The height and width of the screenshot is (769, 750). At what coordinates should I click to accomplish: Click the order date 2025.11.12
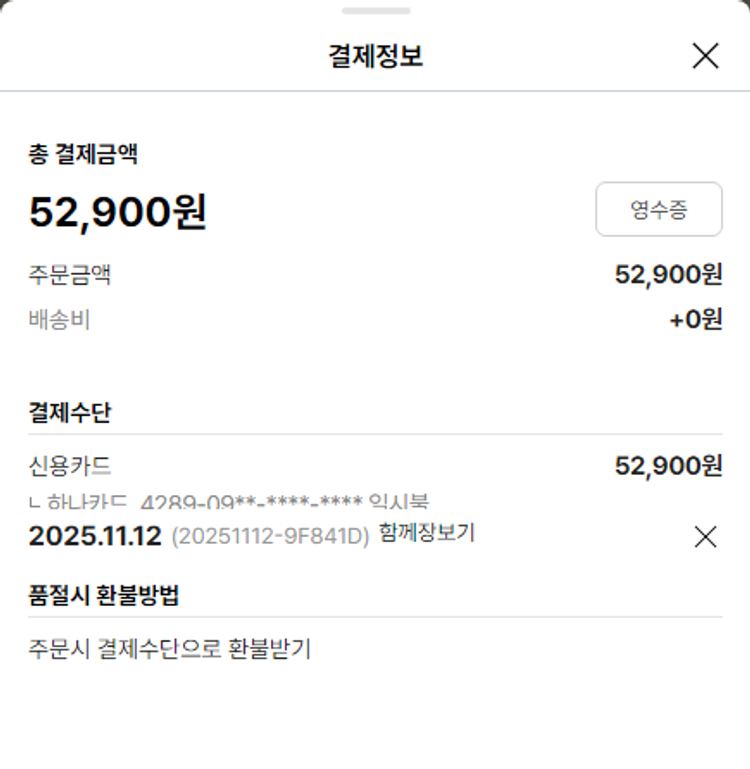[x=95, y=536]
